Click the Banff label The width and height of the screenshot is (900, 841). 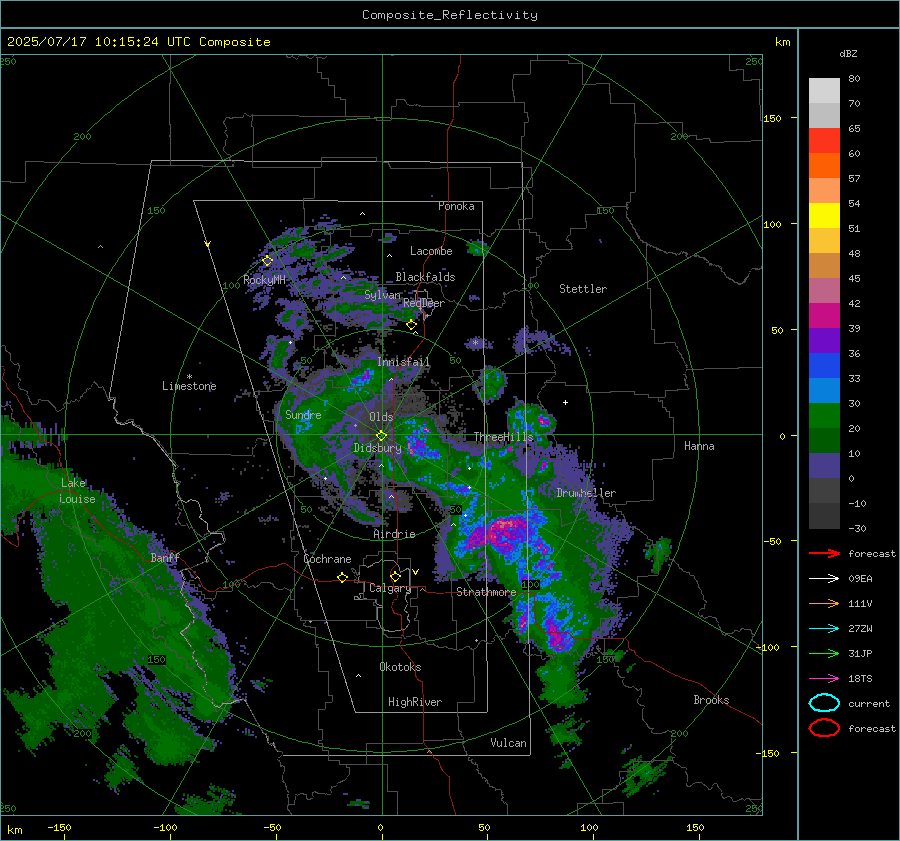(165, 558)
